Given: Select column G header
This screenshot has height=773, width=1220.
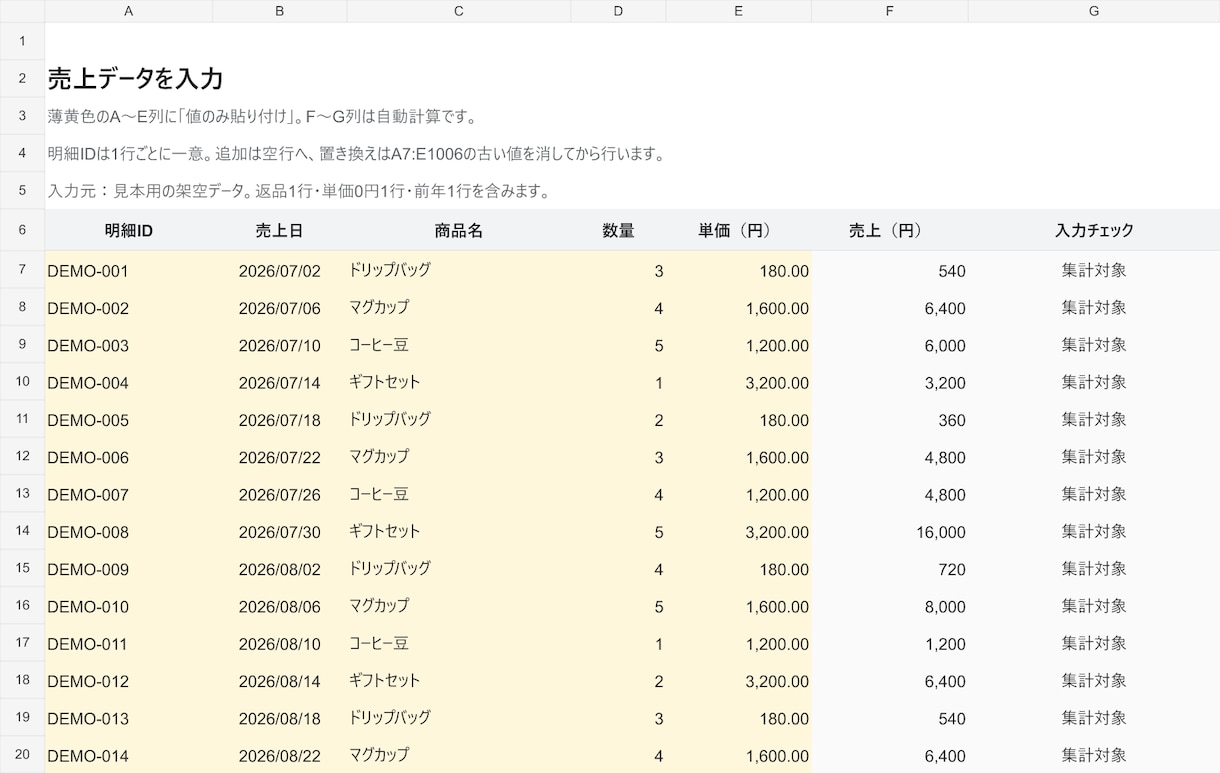Looking at the screenshot, I should click(x=1094, y=11).
